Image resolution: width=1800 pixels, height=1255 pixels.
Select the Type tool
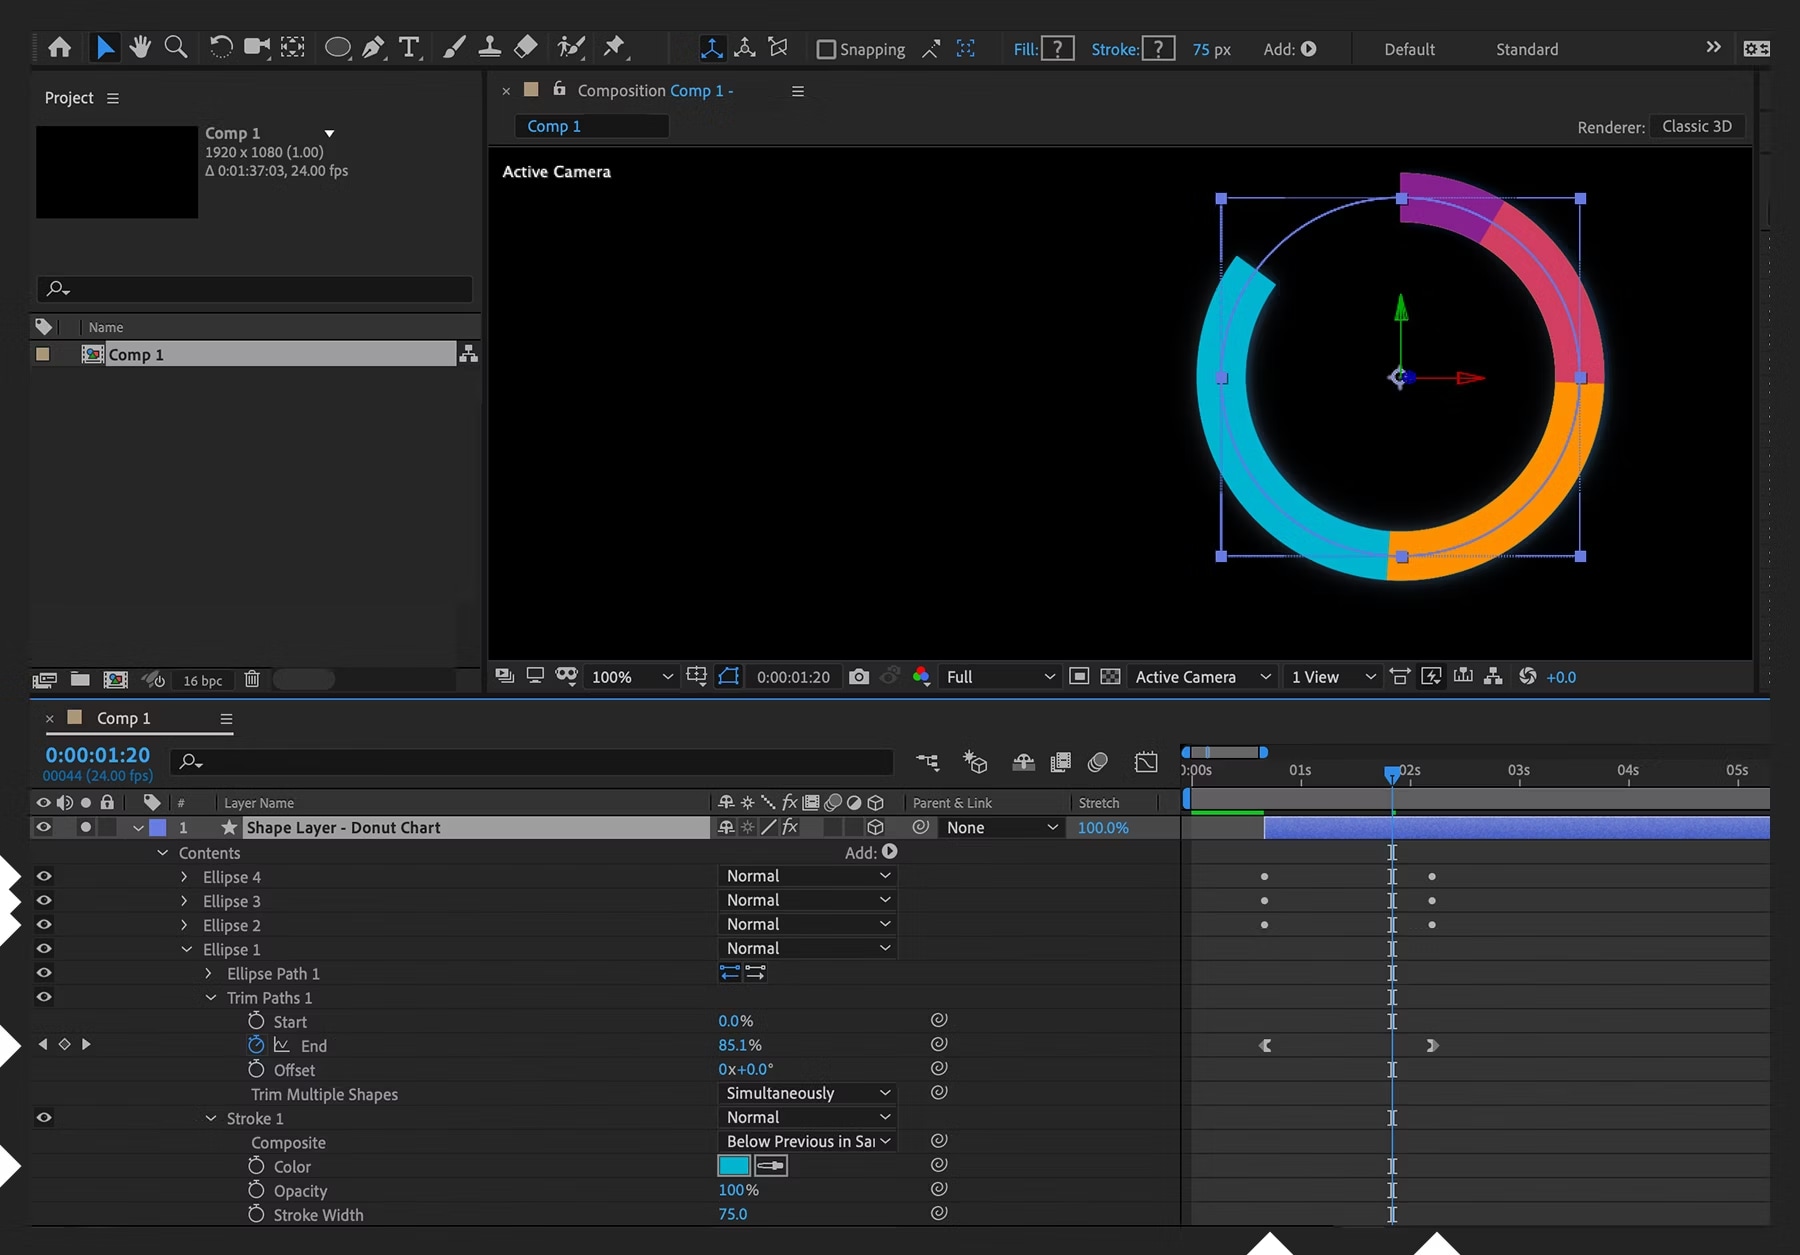(409, 47)
